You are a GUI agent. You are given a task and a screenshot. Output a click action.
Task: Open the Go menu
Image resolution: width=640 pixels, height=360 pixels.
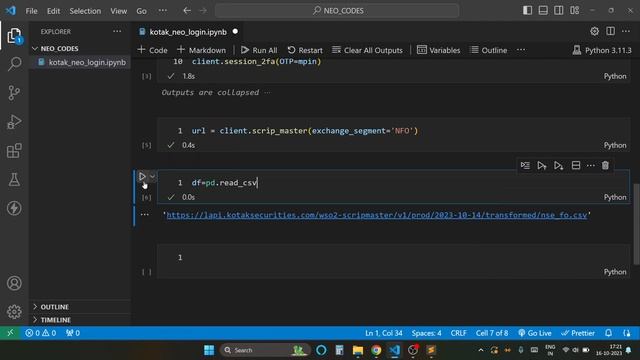click(141, 11)
